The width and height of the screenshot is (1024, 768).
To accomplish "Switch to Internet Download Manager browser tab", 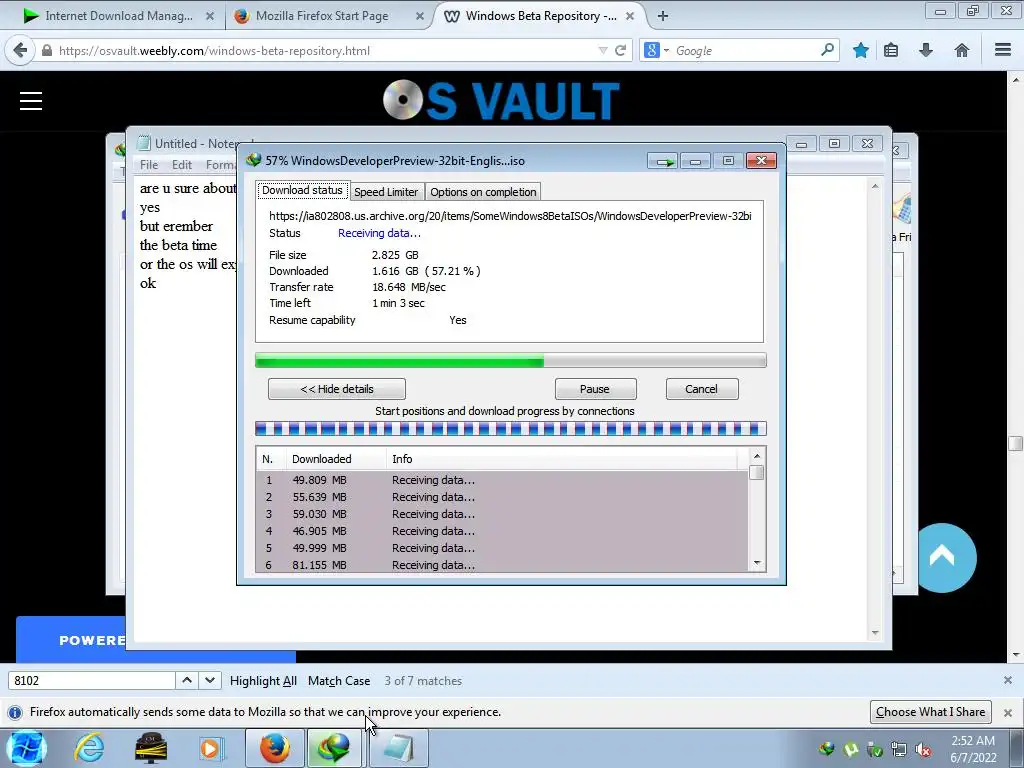I will point(119,16).
